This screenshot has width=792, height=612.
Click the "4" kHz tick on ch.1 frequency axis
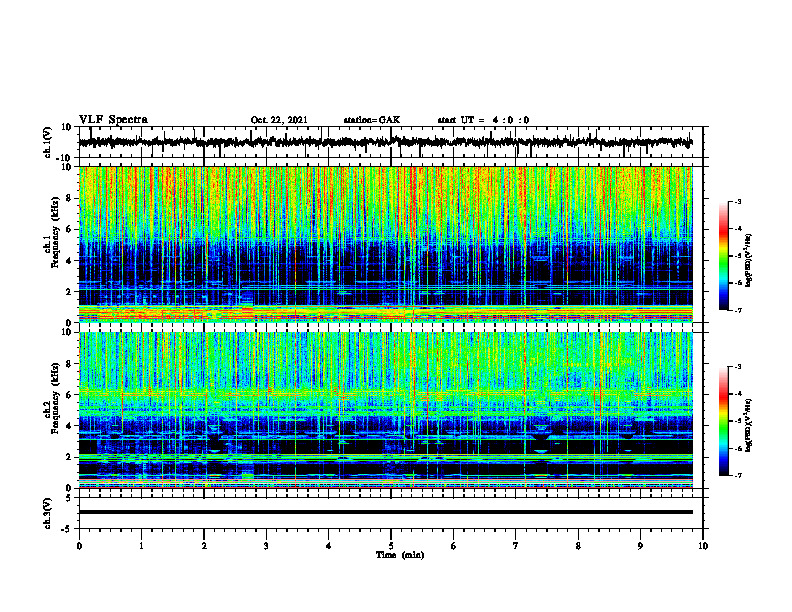70,261
